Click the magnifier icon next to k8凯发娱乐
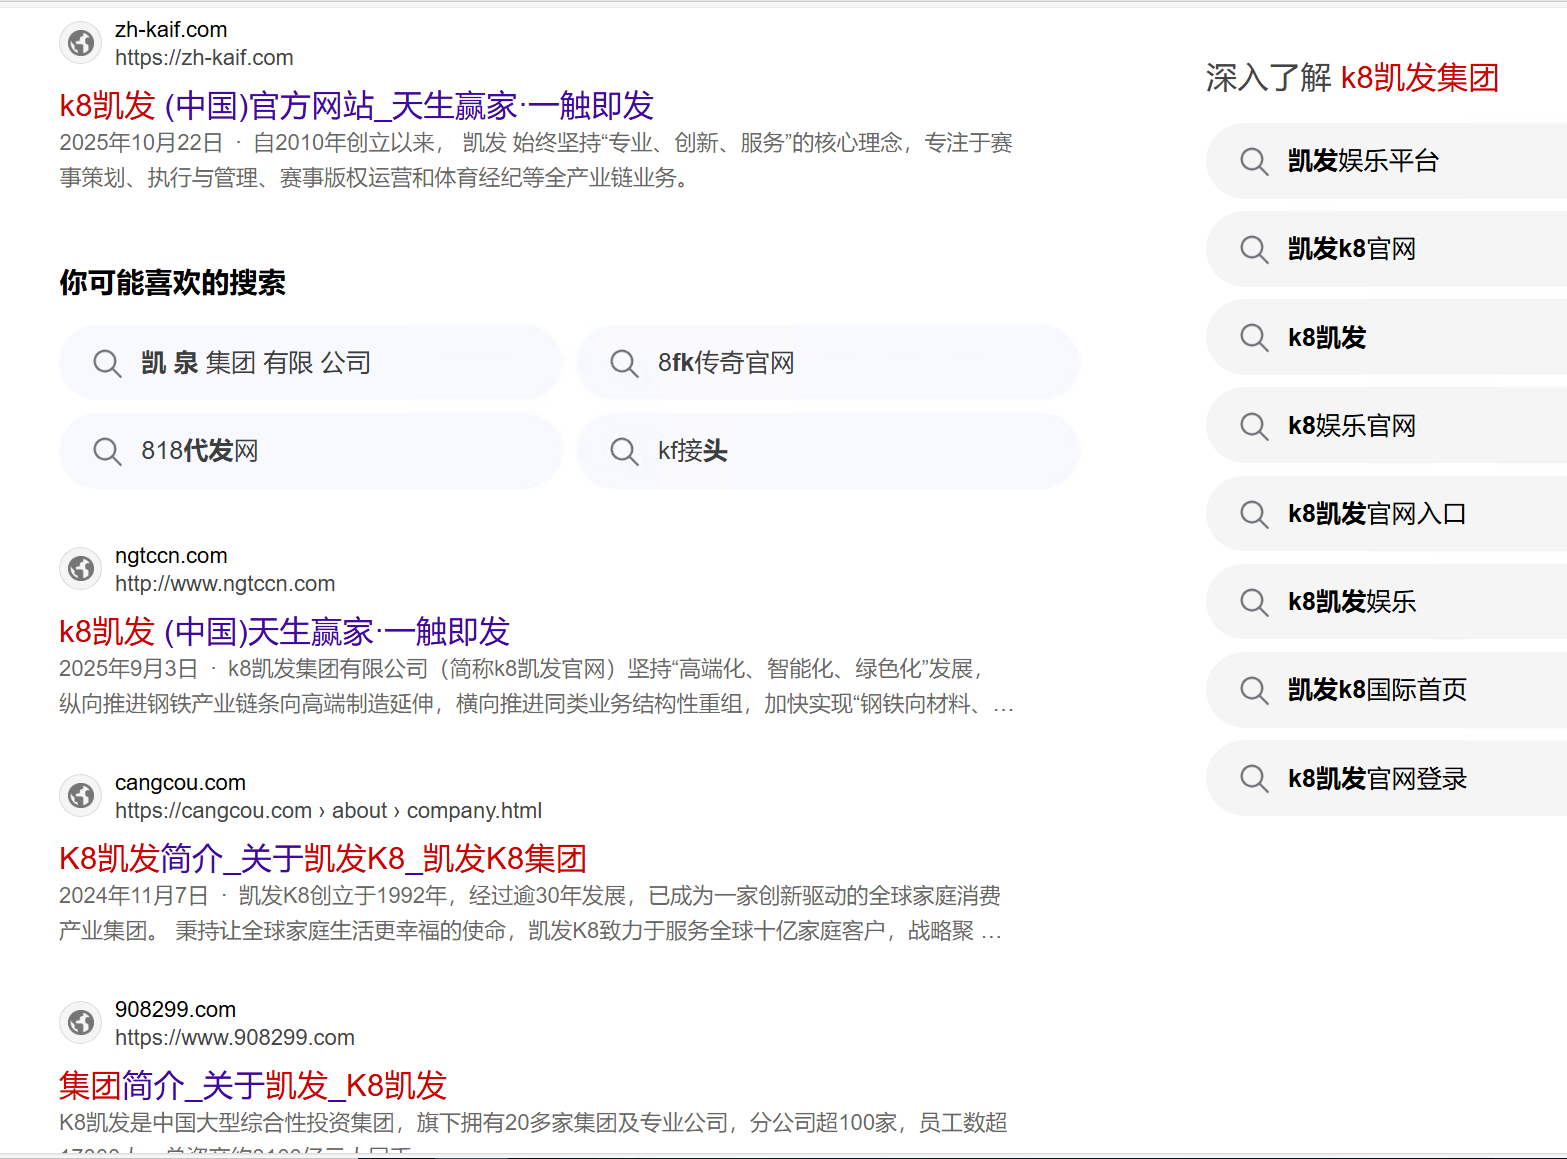 1254,602
